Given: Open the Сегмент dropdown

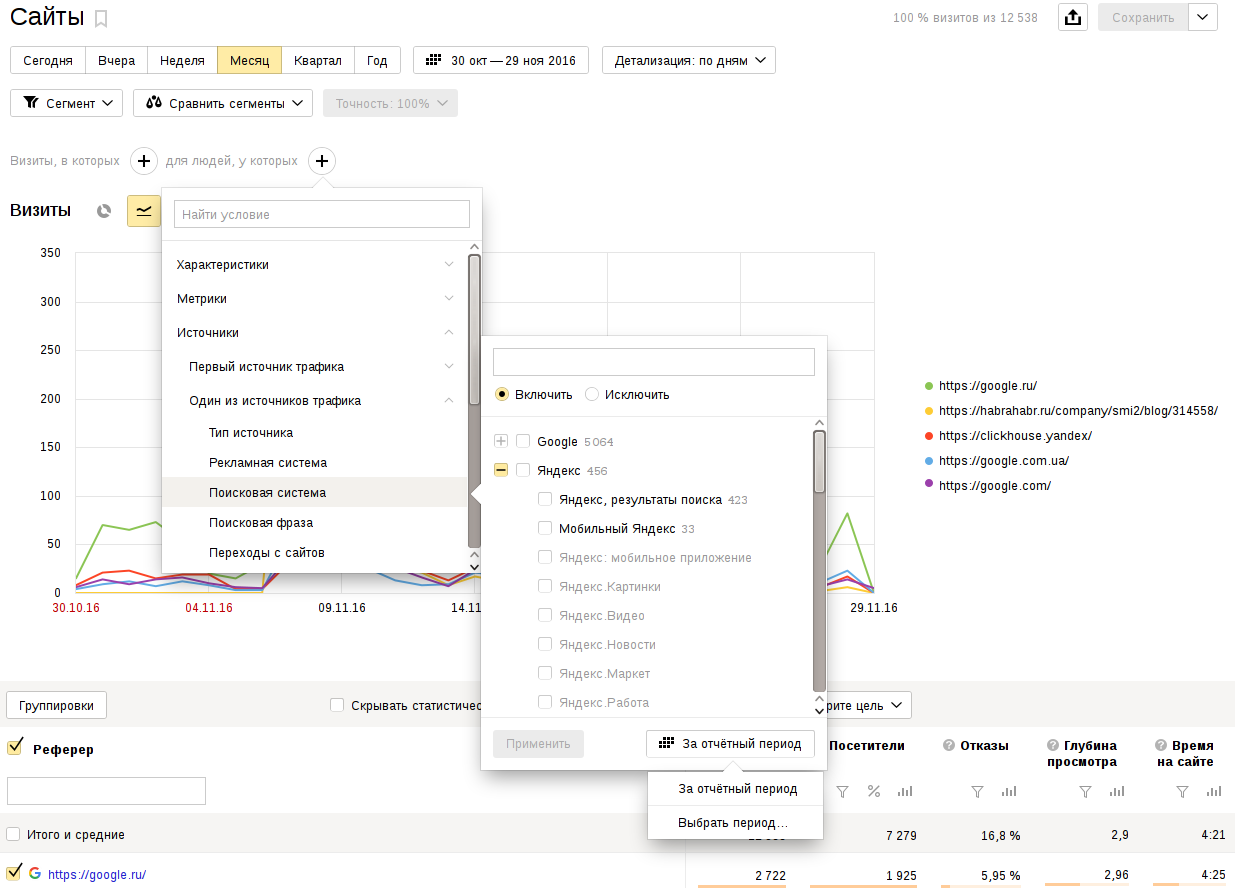Looking at the screenshot, I should [x=66, y=103].
